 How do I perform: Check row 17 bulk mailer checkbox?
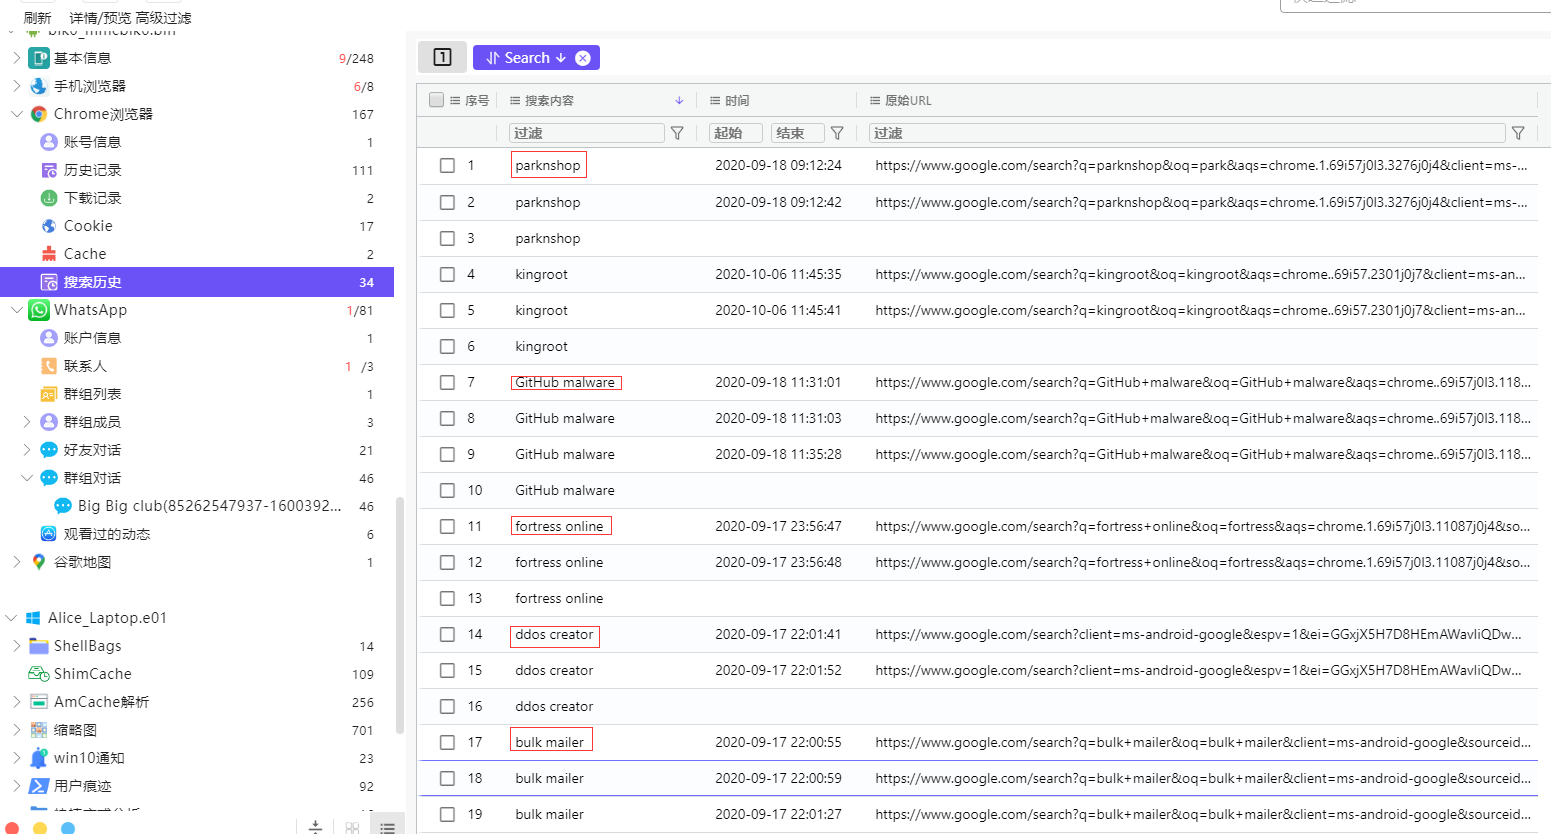pyautogui.click(x=447, y=742)
